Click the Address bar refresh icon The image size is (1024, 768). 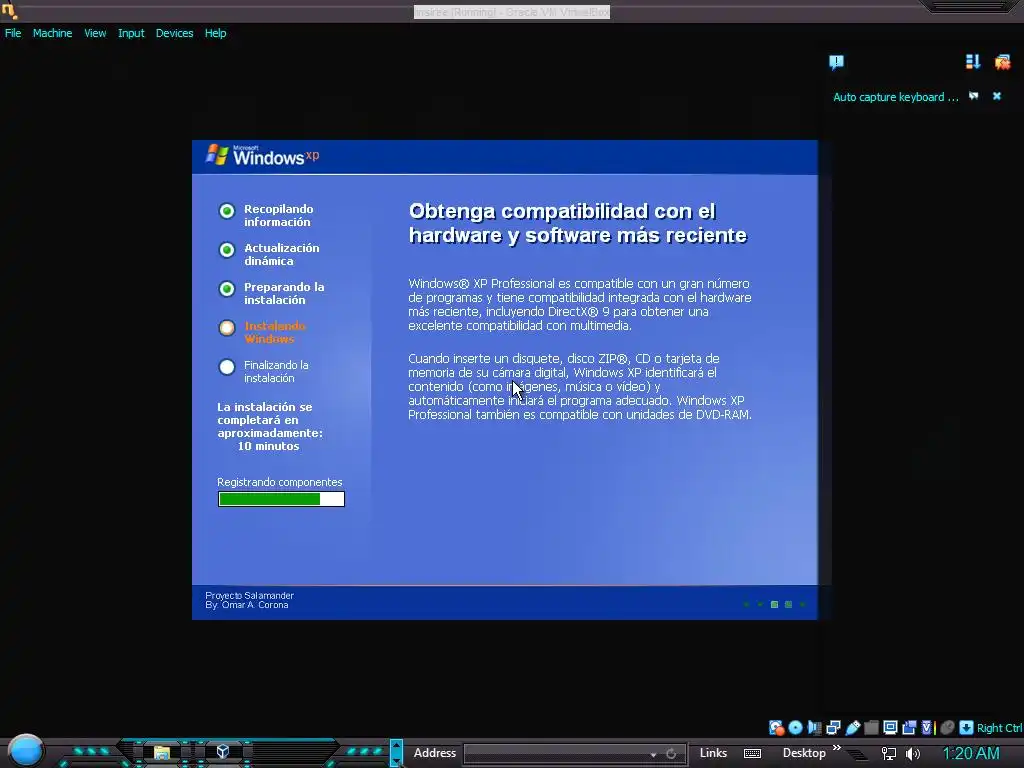click(671, 754)
